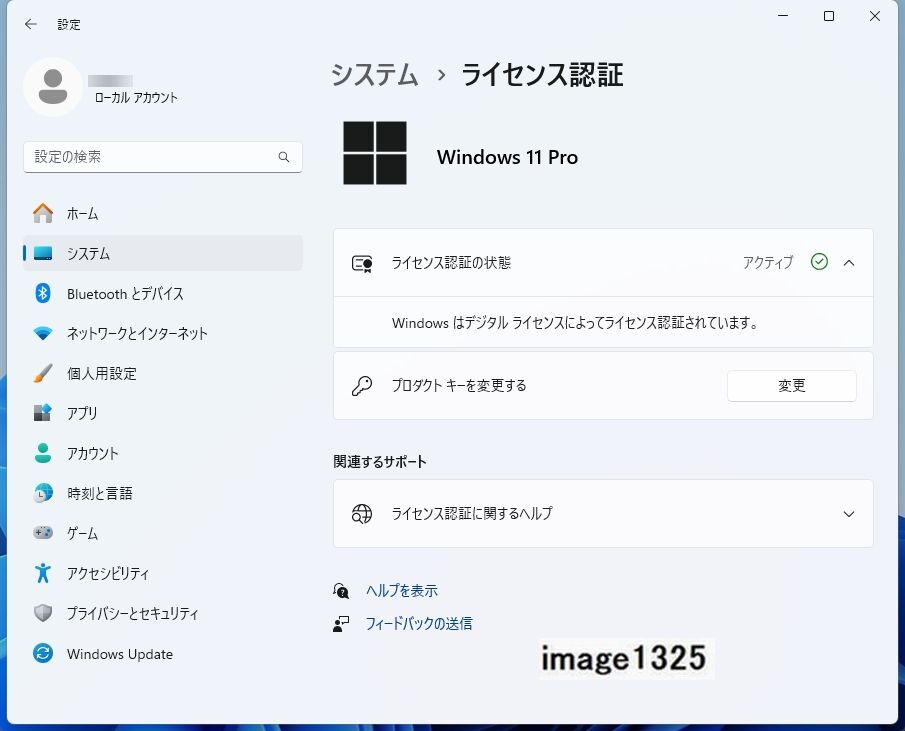Click the アクティブ status text

pos(768,263)
